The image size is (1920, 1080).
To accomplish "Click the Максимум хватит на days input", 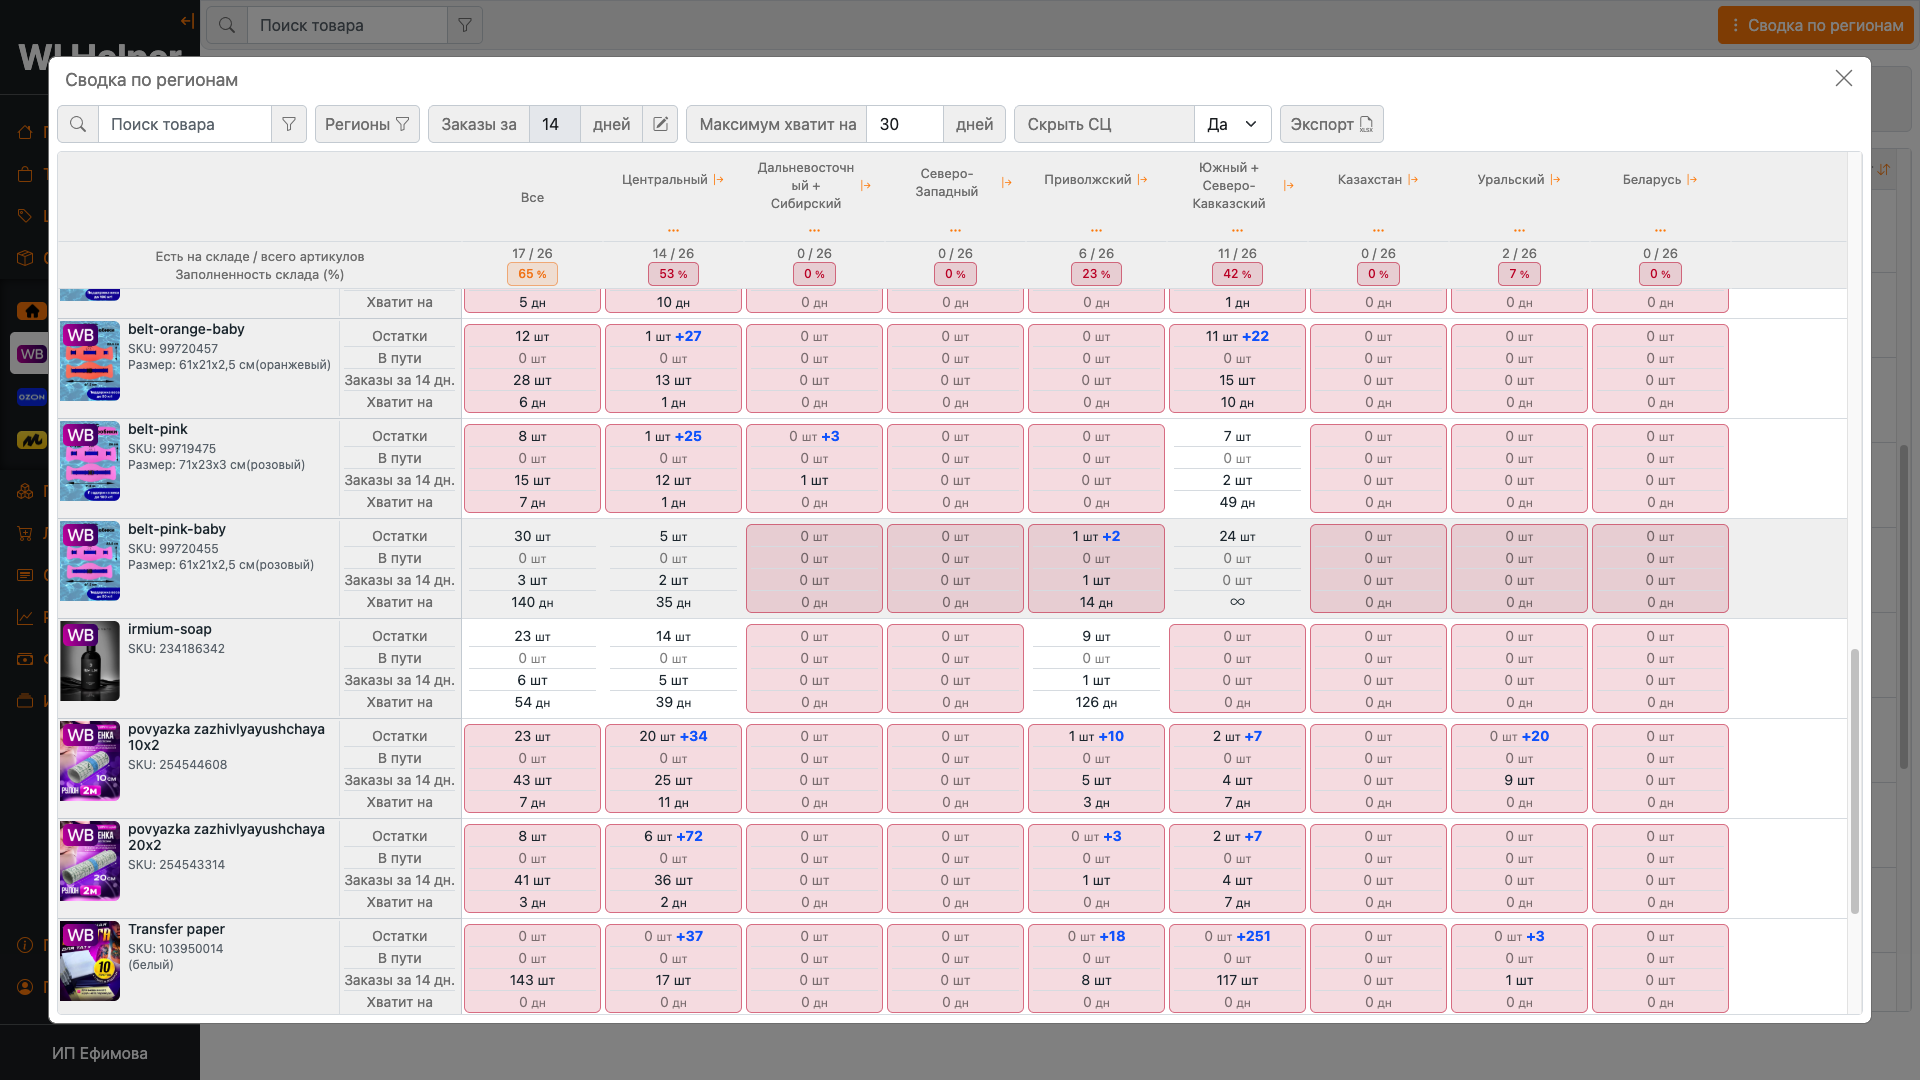I will (x=904, y=124).
